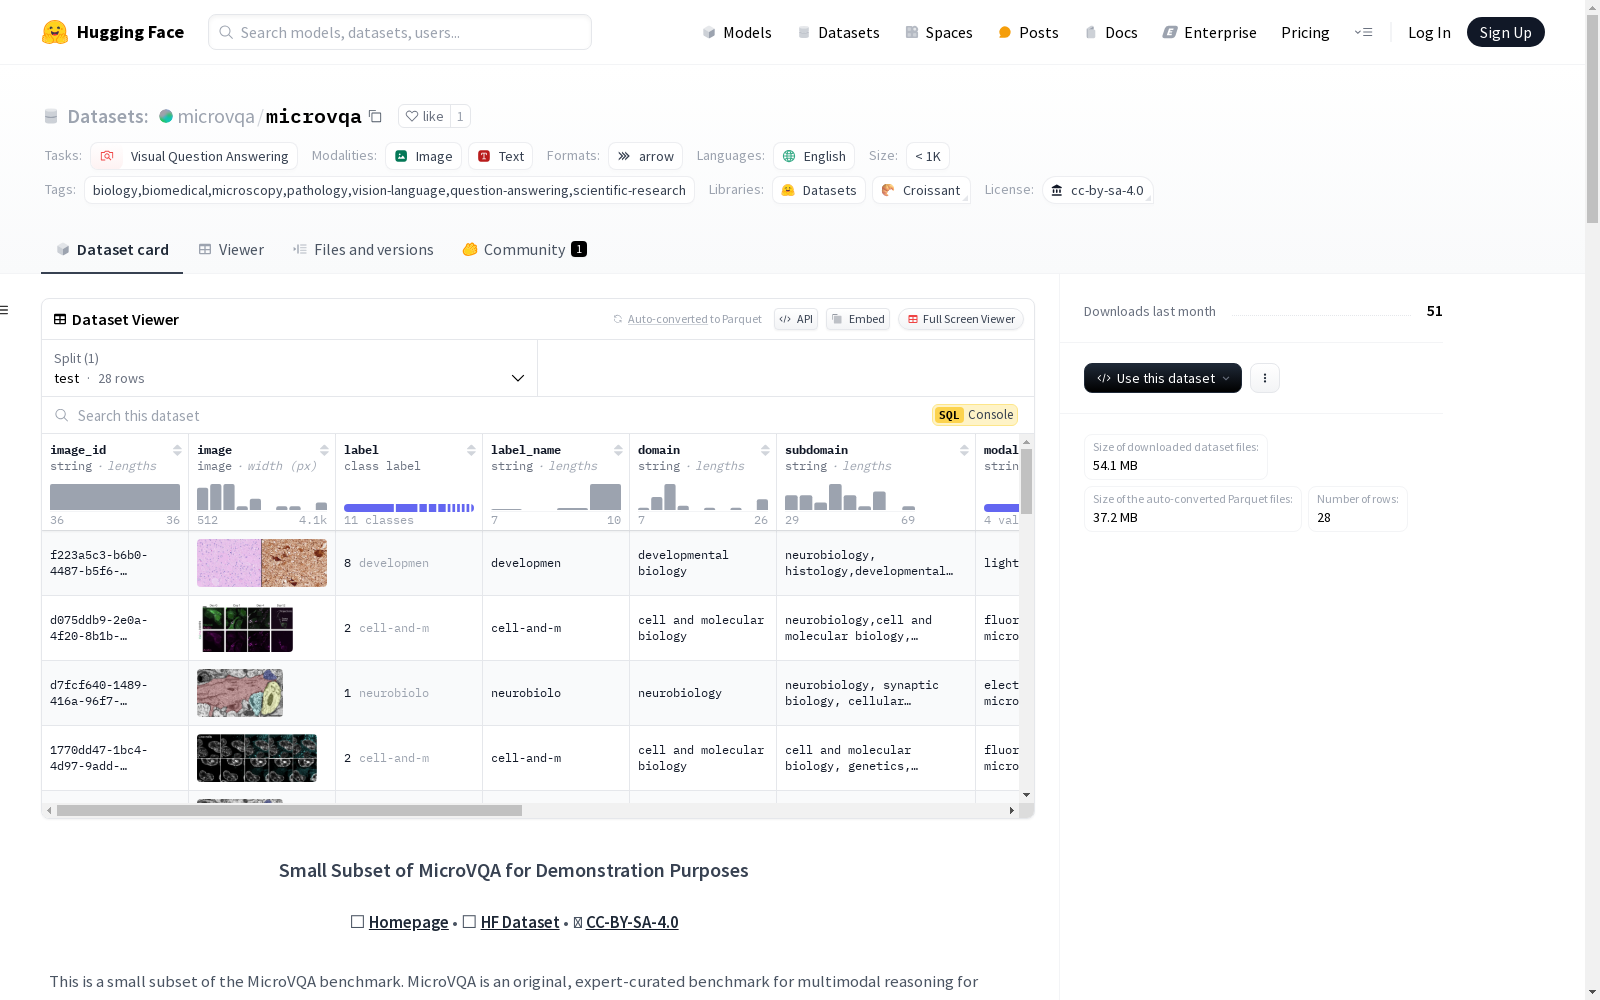Select the arrow format tag

[x=645, y=156]
